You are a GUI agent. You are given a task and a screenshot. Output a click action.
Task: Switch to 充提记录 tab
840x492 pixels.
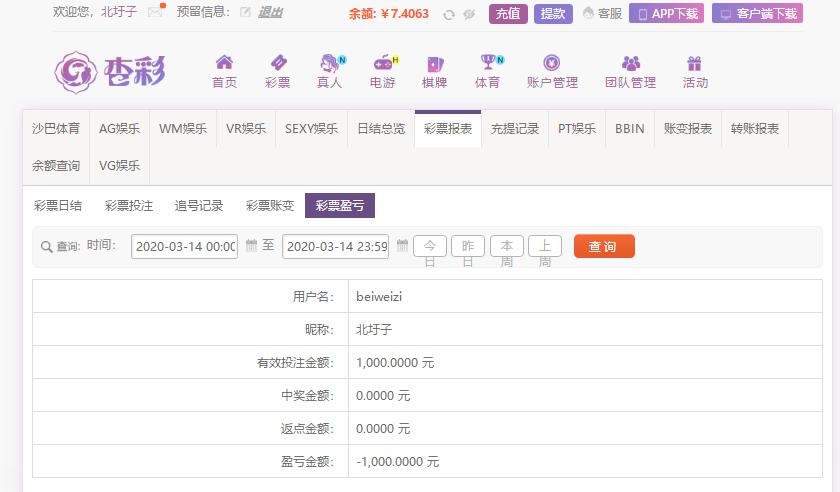tap(515, 128)
